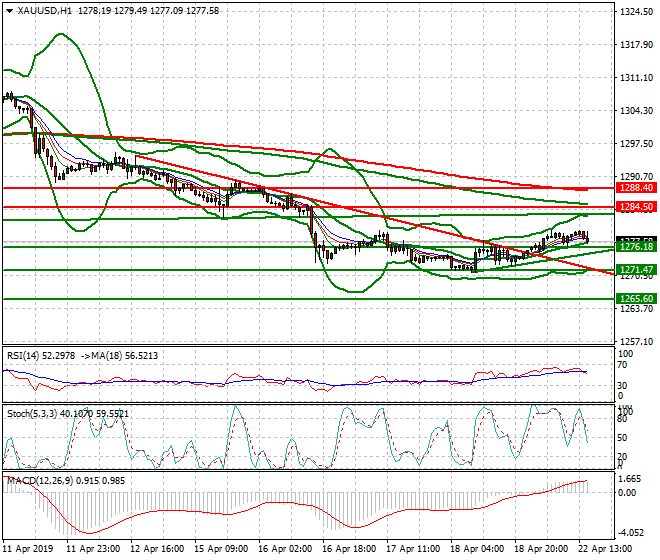The width and height of the screenshot is (660, 560).
Task: Click the 1257.10 price scale value
Action: click(636, 341)
